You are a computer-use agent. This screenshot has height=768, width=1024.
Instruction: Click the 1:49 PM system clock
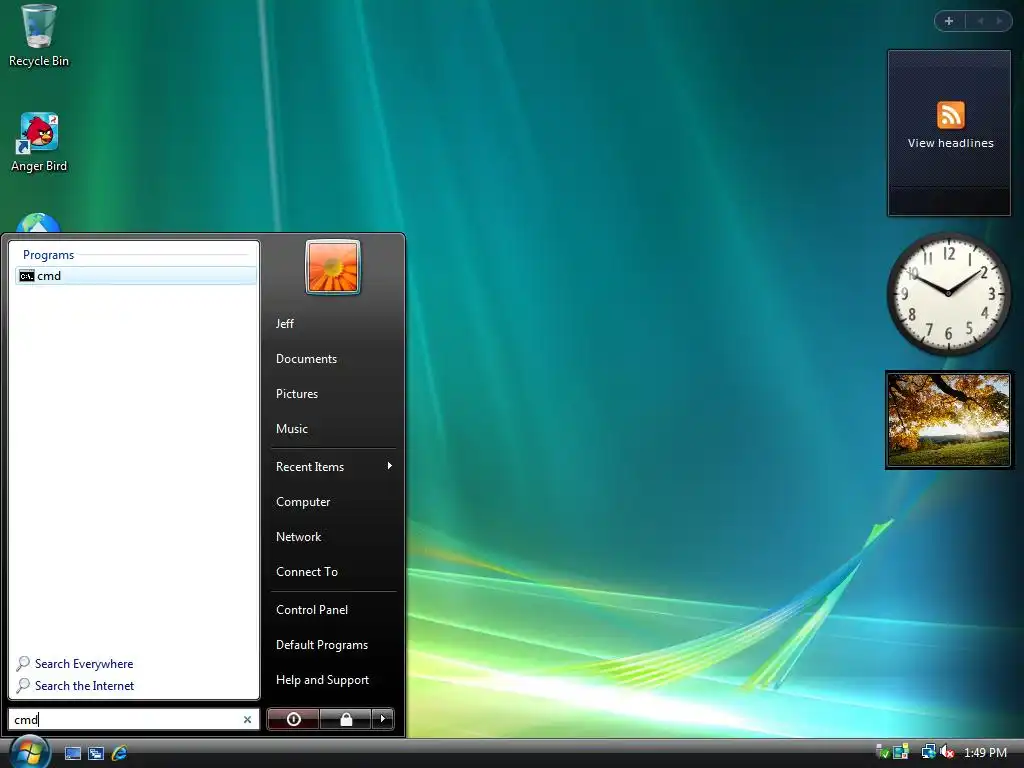tap(985, 753)
